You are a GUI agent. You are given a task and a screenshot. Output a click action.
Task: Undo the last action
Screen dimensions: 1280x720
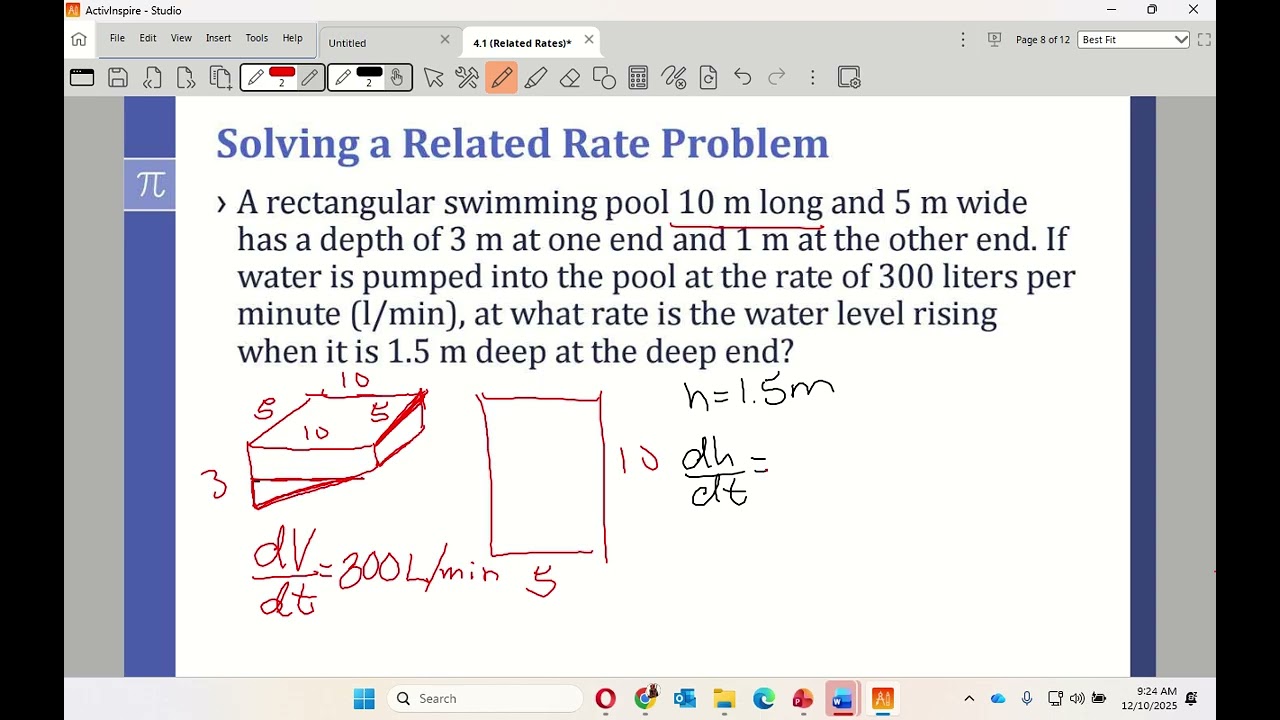pyautogui.click(x=742, y=77)
